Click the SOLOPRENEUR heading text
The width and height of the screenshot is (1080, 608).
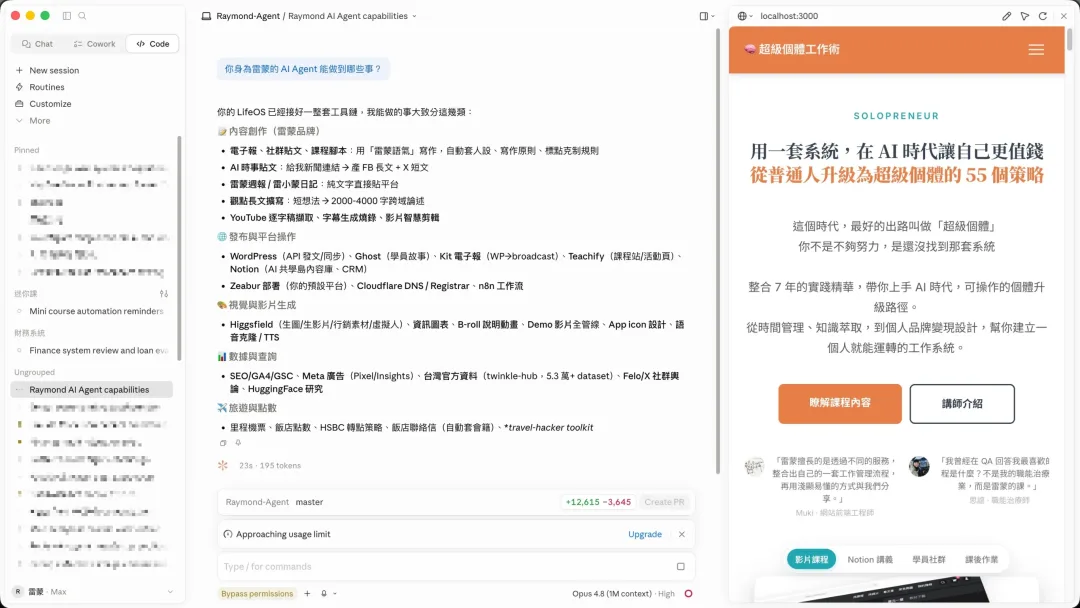(x=896, y=116)
